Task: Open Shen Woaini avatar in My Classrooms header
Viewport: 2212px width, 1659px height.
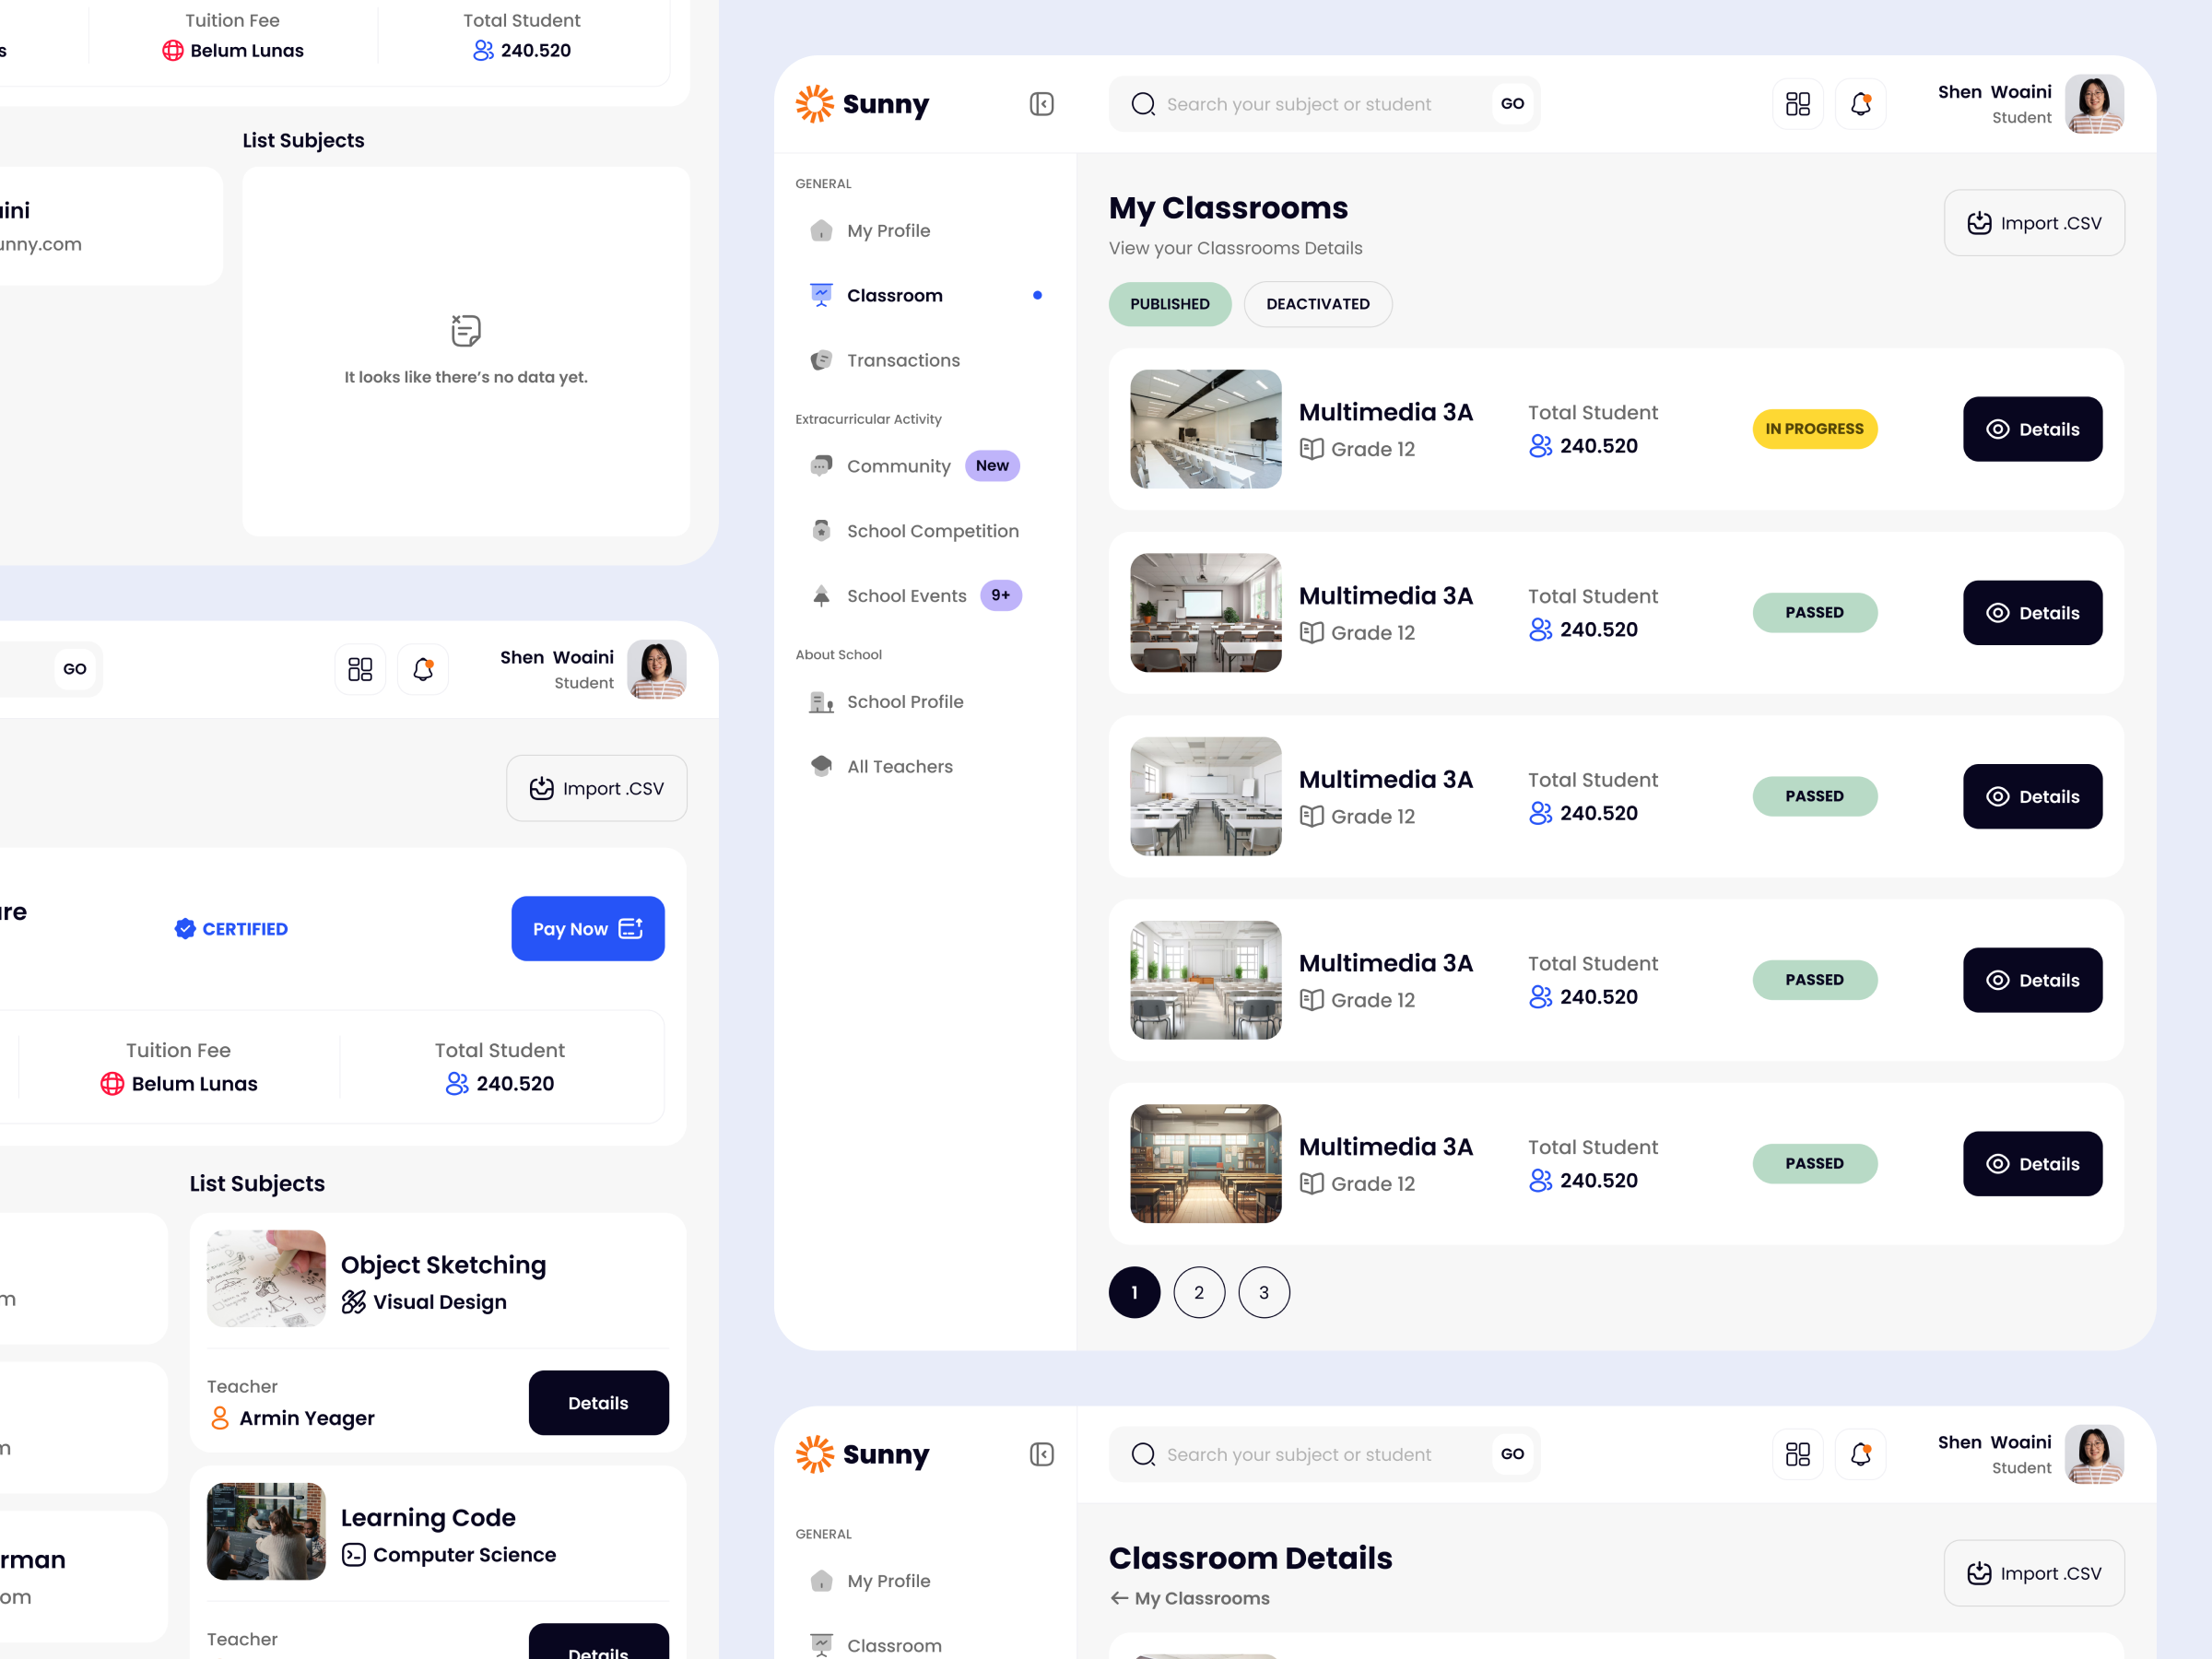Action: coord(2094,104)
